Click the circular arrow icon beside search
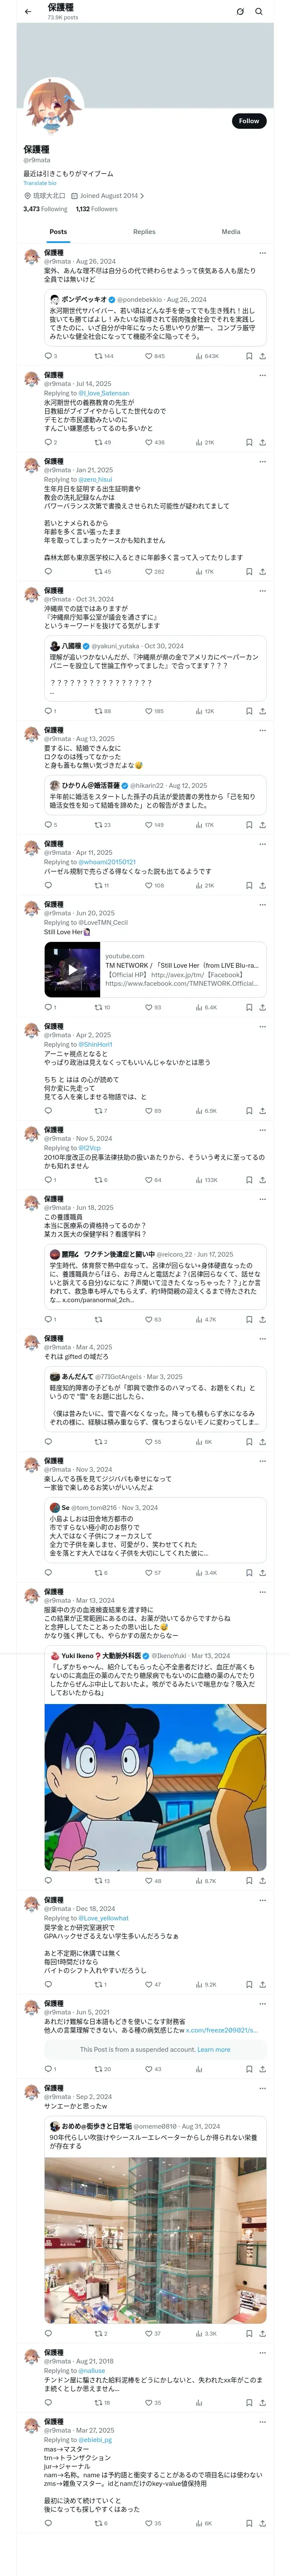This screenshot has width=290, height=2576. (x=240, y=12)
